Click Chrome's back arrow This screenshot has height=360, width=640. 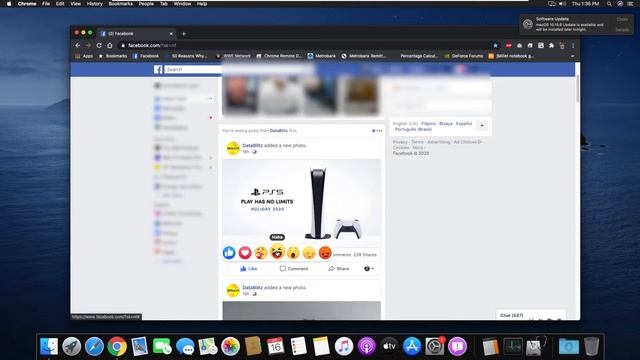tap(78, 45)
